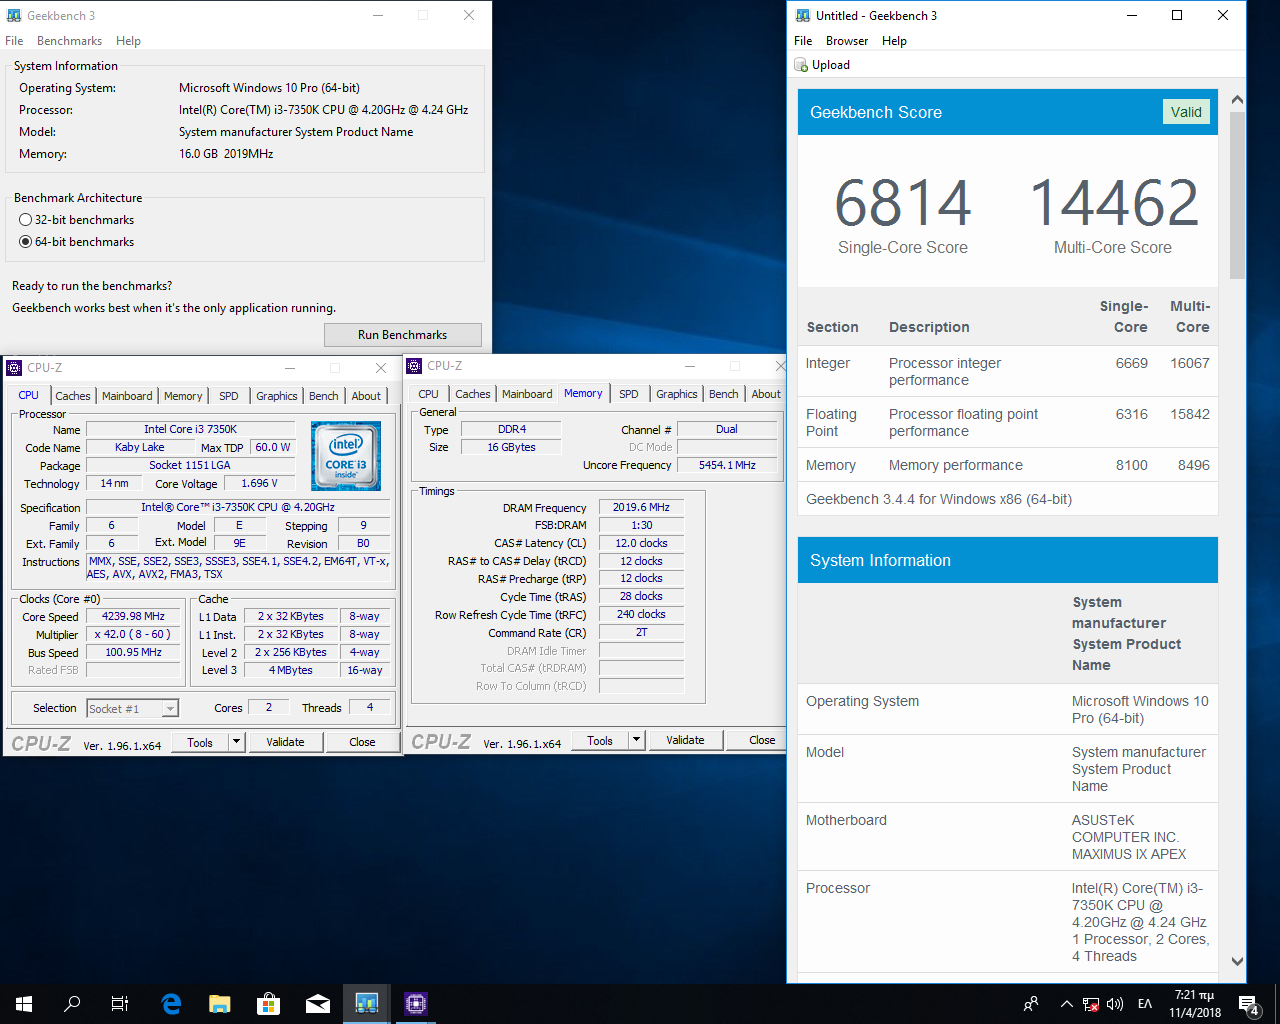Click the taskbar clock showing 11/4/2018
This screenshot has width=1280, height=1024.
click(1194, 1004)
